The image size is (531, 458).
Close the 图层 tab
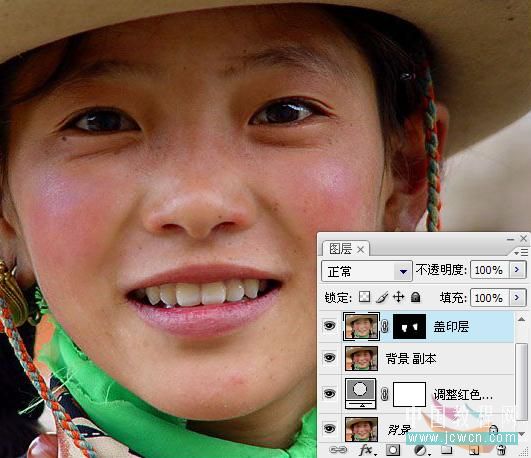pyautogui.click(x=361, y=250)
